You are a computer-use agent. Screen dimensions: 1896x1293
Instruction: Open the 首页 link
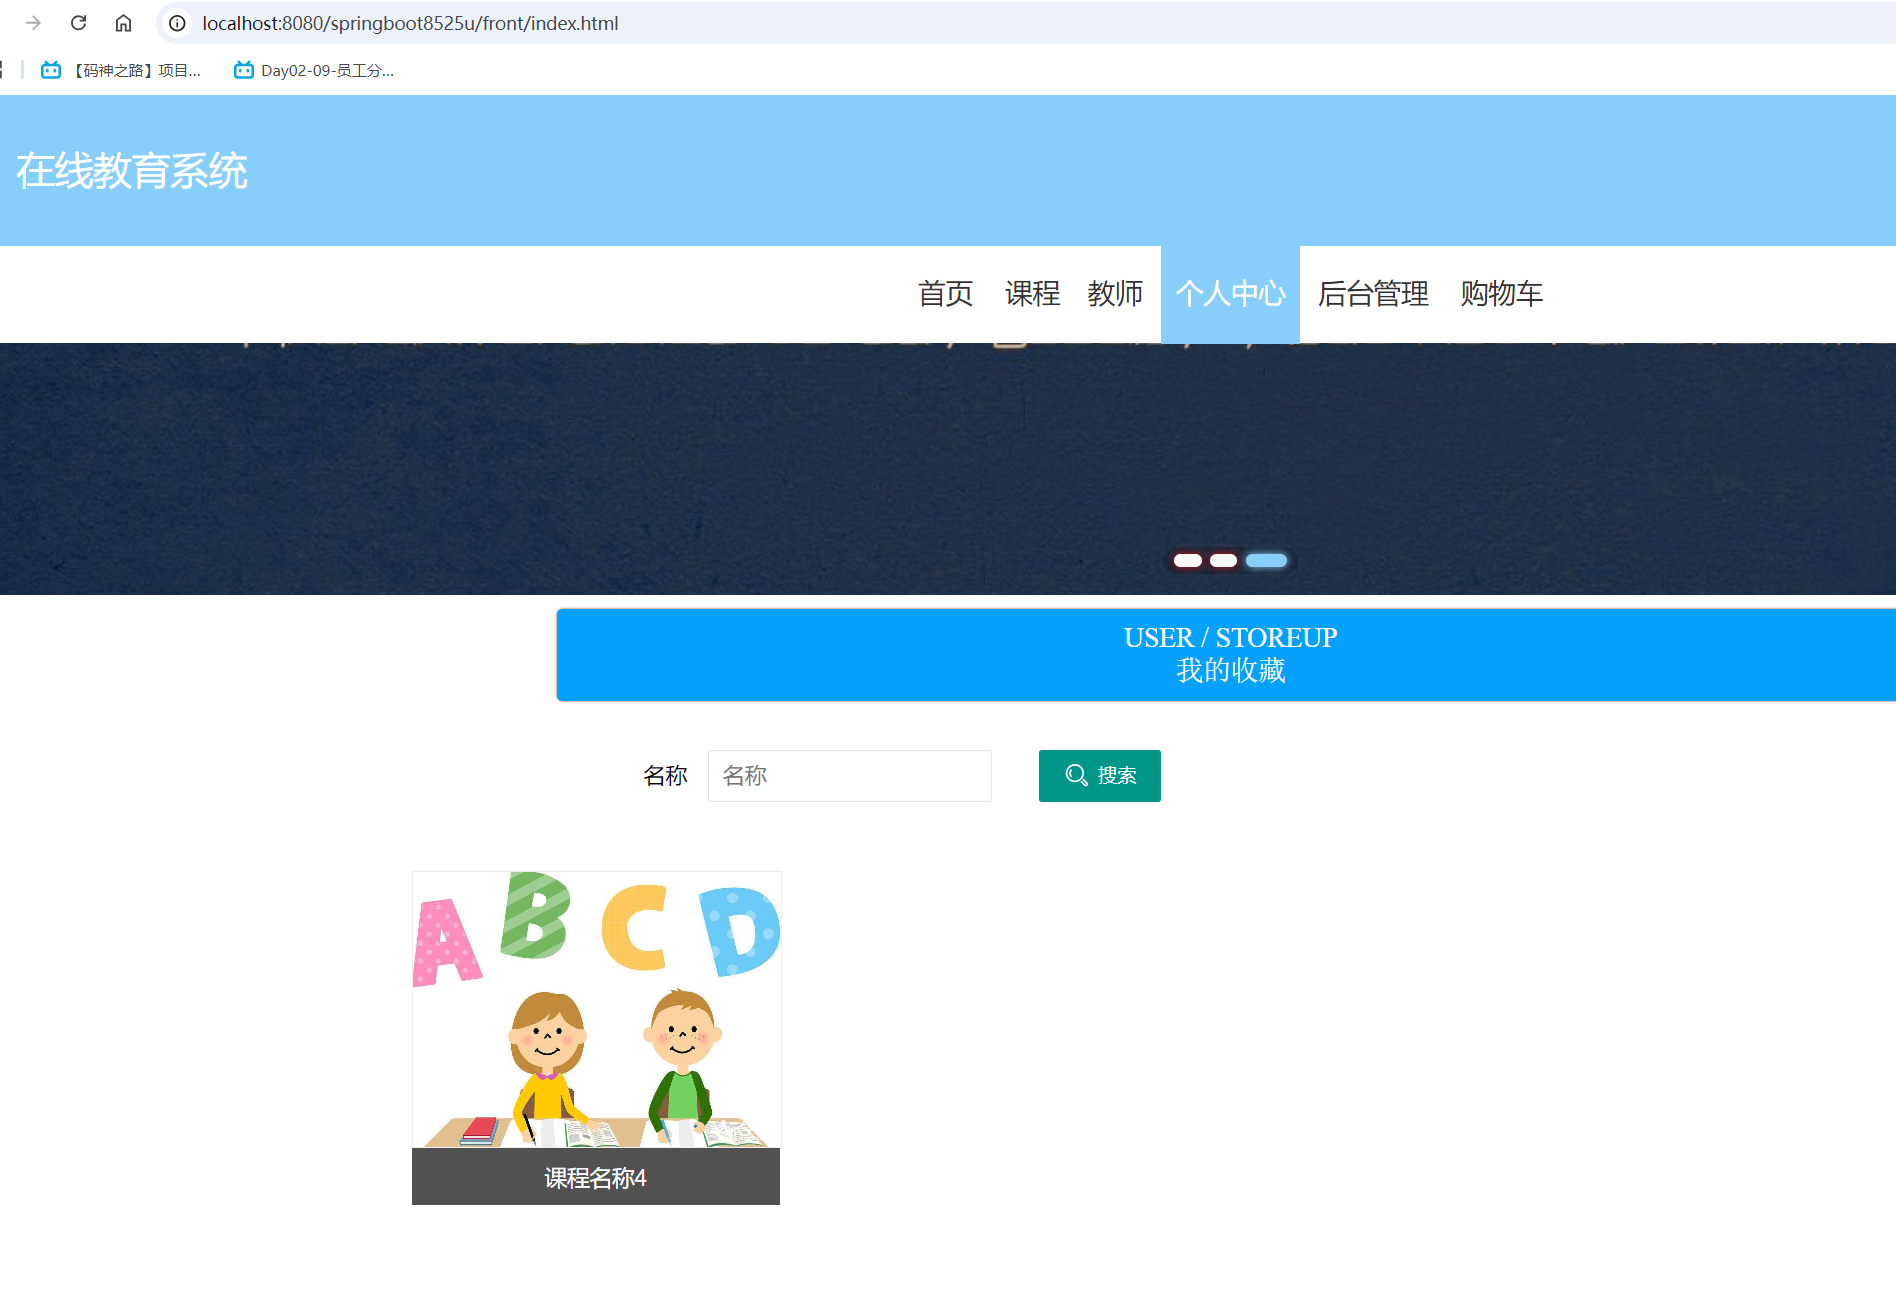point(946,294)
